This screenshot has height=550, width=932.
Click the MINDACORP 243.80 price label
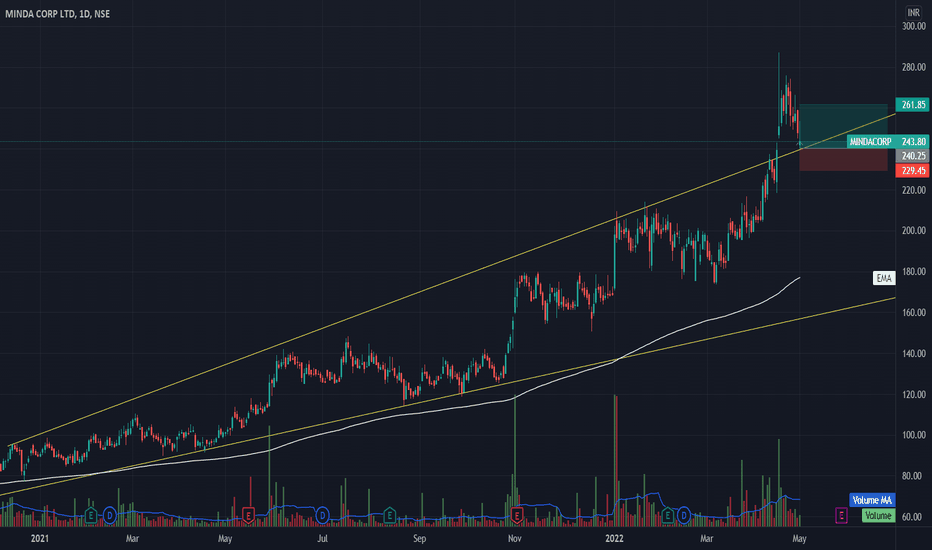tap(888, 142)
